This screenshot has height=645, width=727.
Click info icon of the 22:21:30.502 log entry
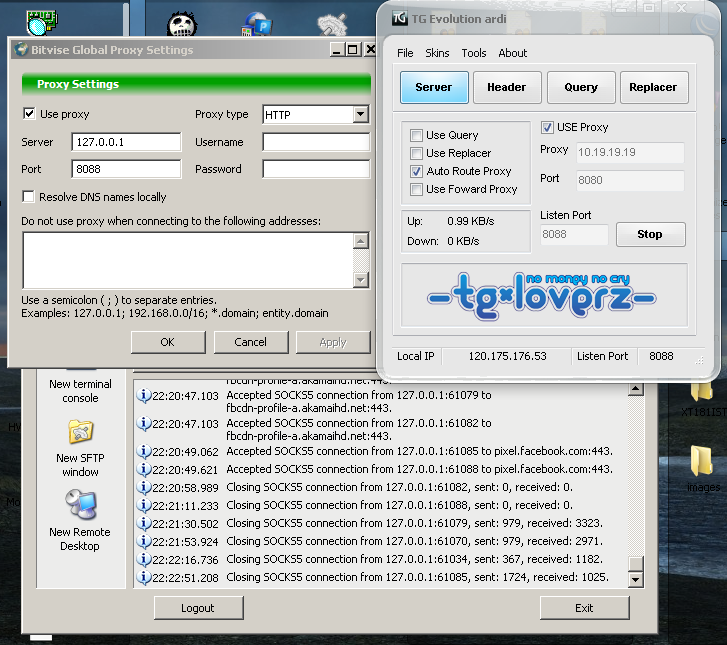click(143, 524)
